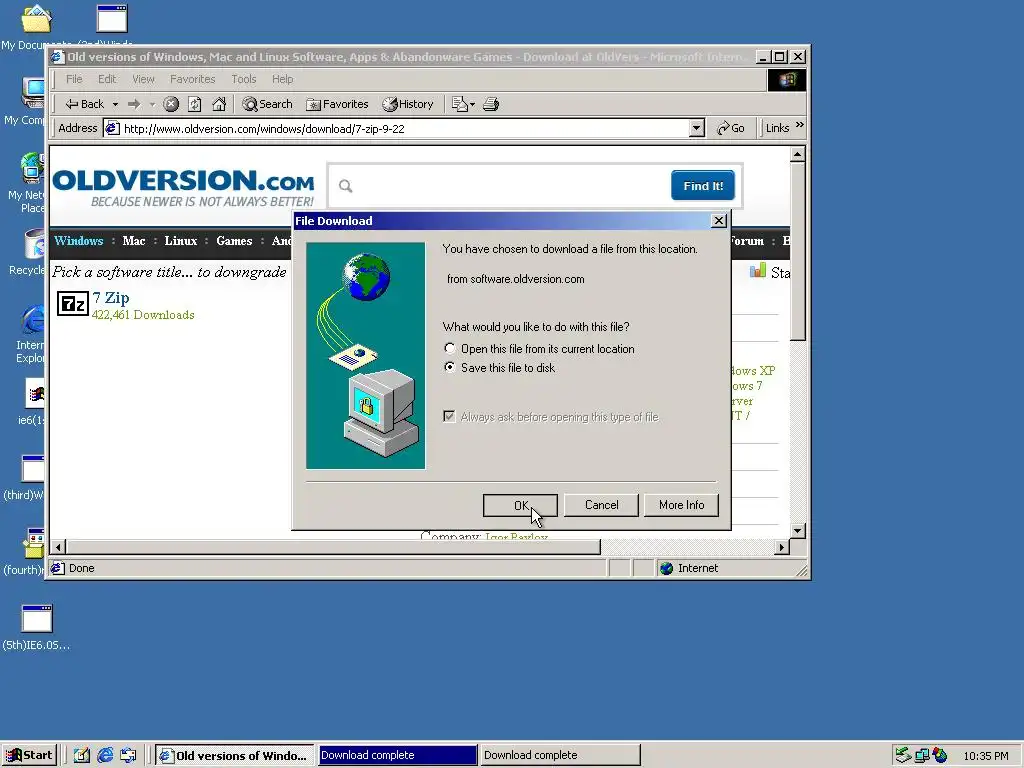Image resolution: width=1024 pixels, height=768 pixels.
Task: Confirm the File Download with OK
Action: (x=520, y=505)
